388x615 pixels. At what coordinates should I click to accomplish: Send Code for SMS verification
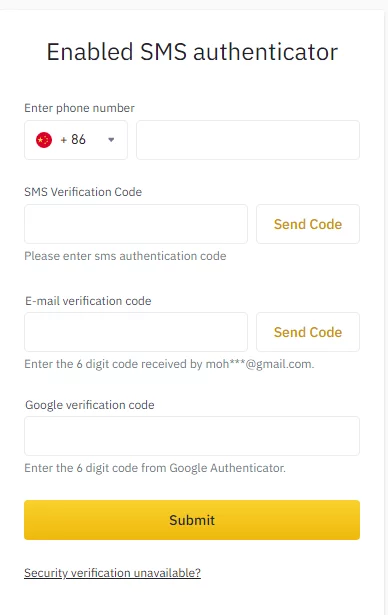[x=308, y=224]
